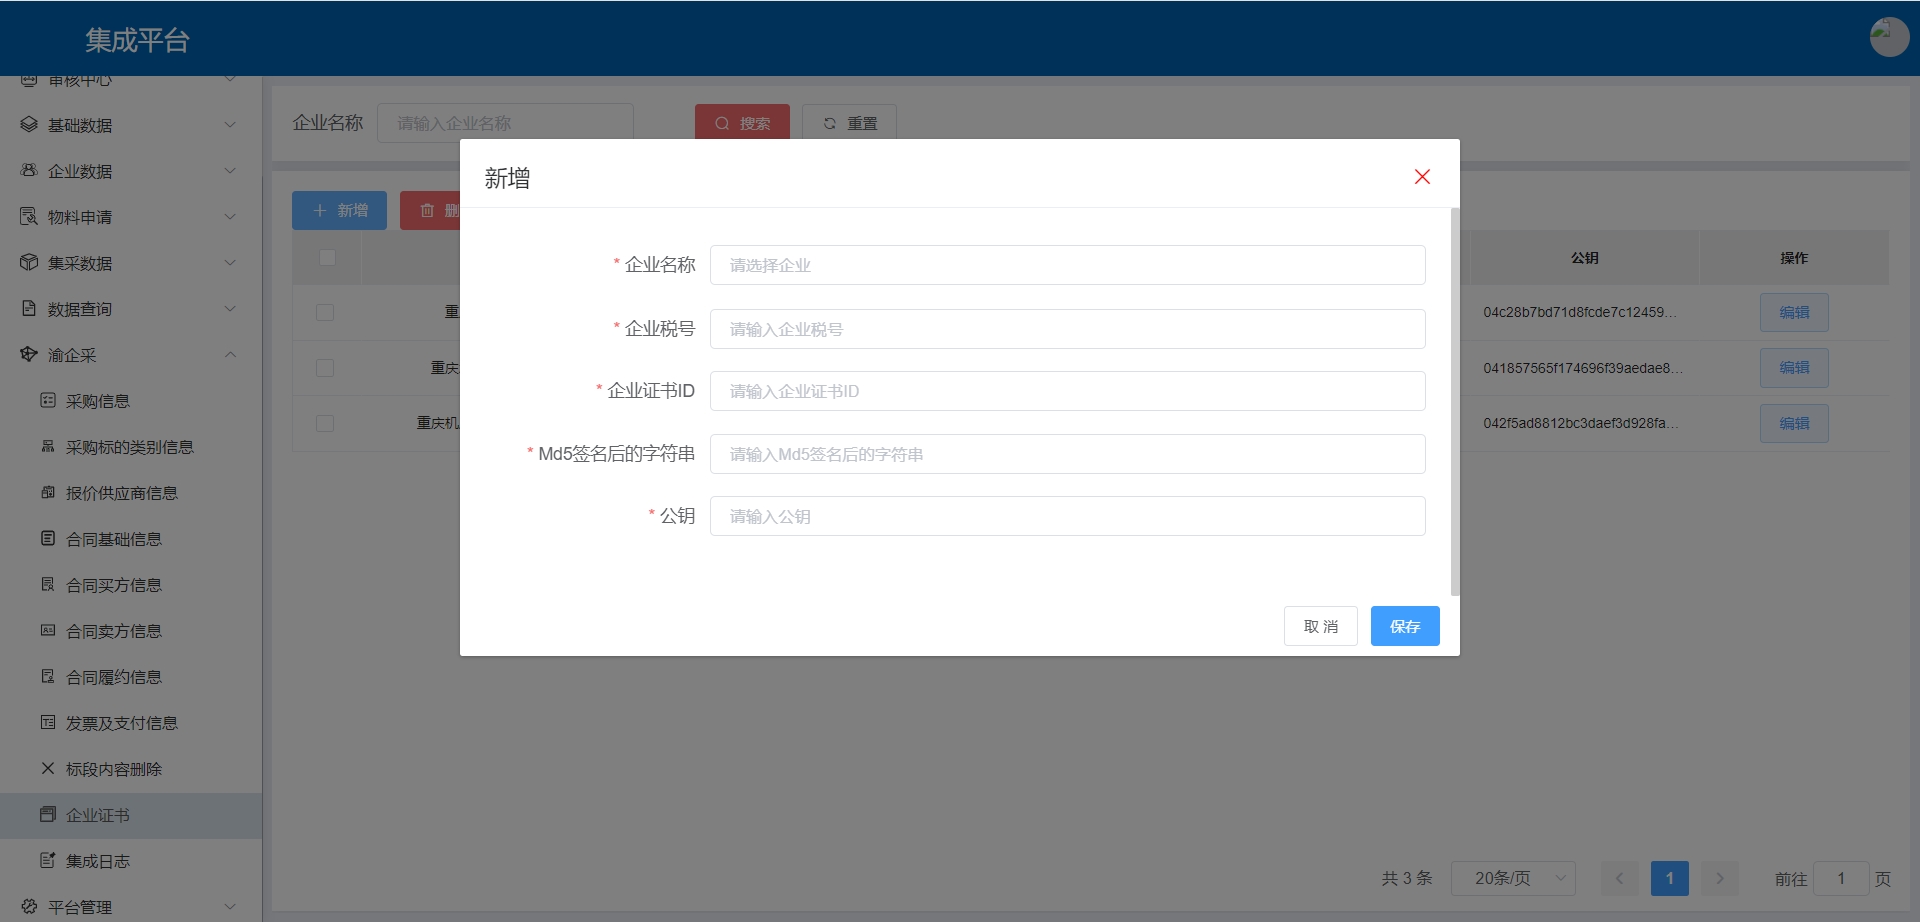Viewport: 1920px width, 922px height.
Task: Open the 合同基础信息 menu item
Action: 113,539
